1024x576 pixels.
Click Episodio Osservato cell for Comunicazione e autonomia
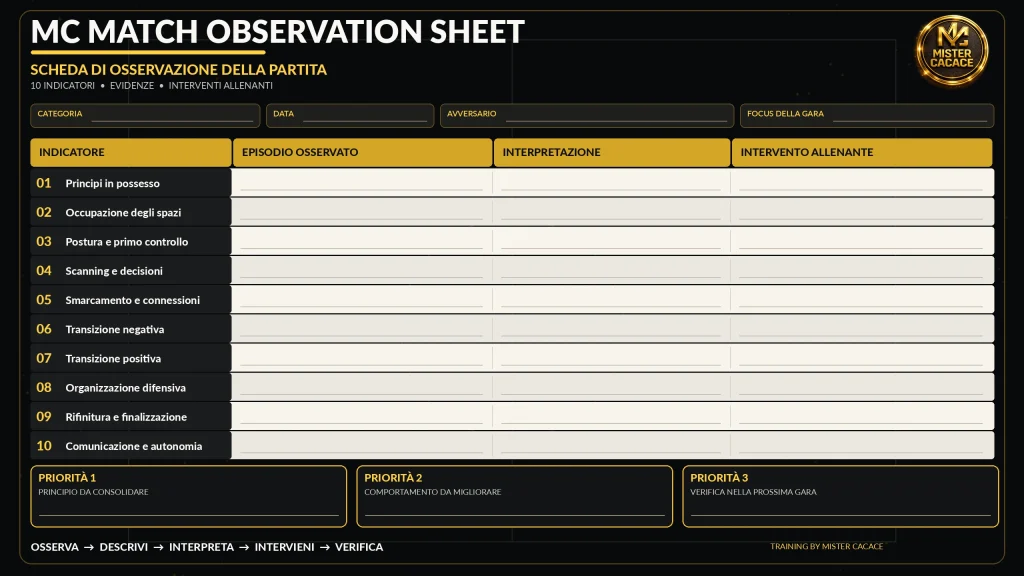(x=362, y=445)
